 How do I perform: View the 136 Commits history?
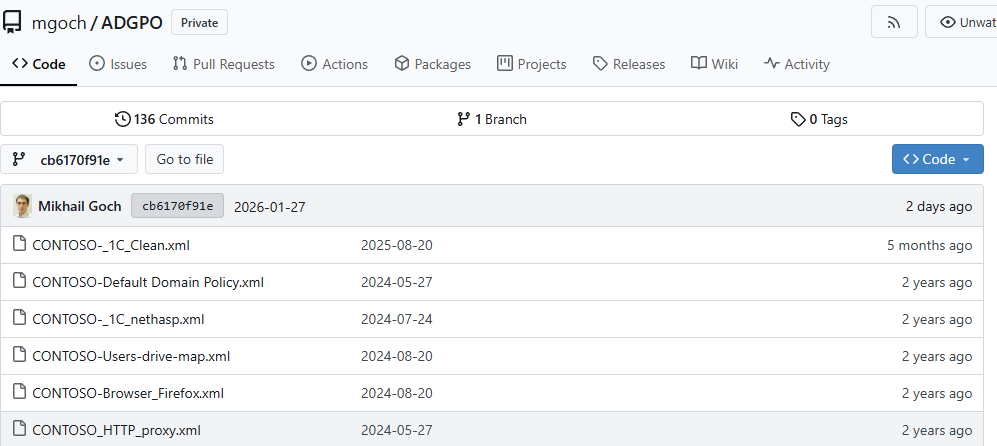point(164,119)
